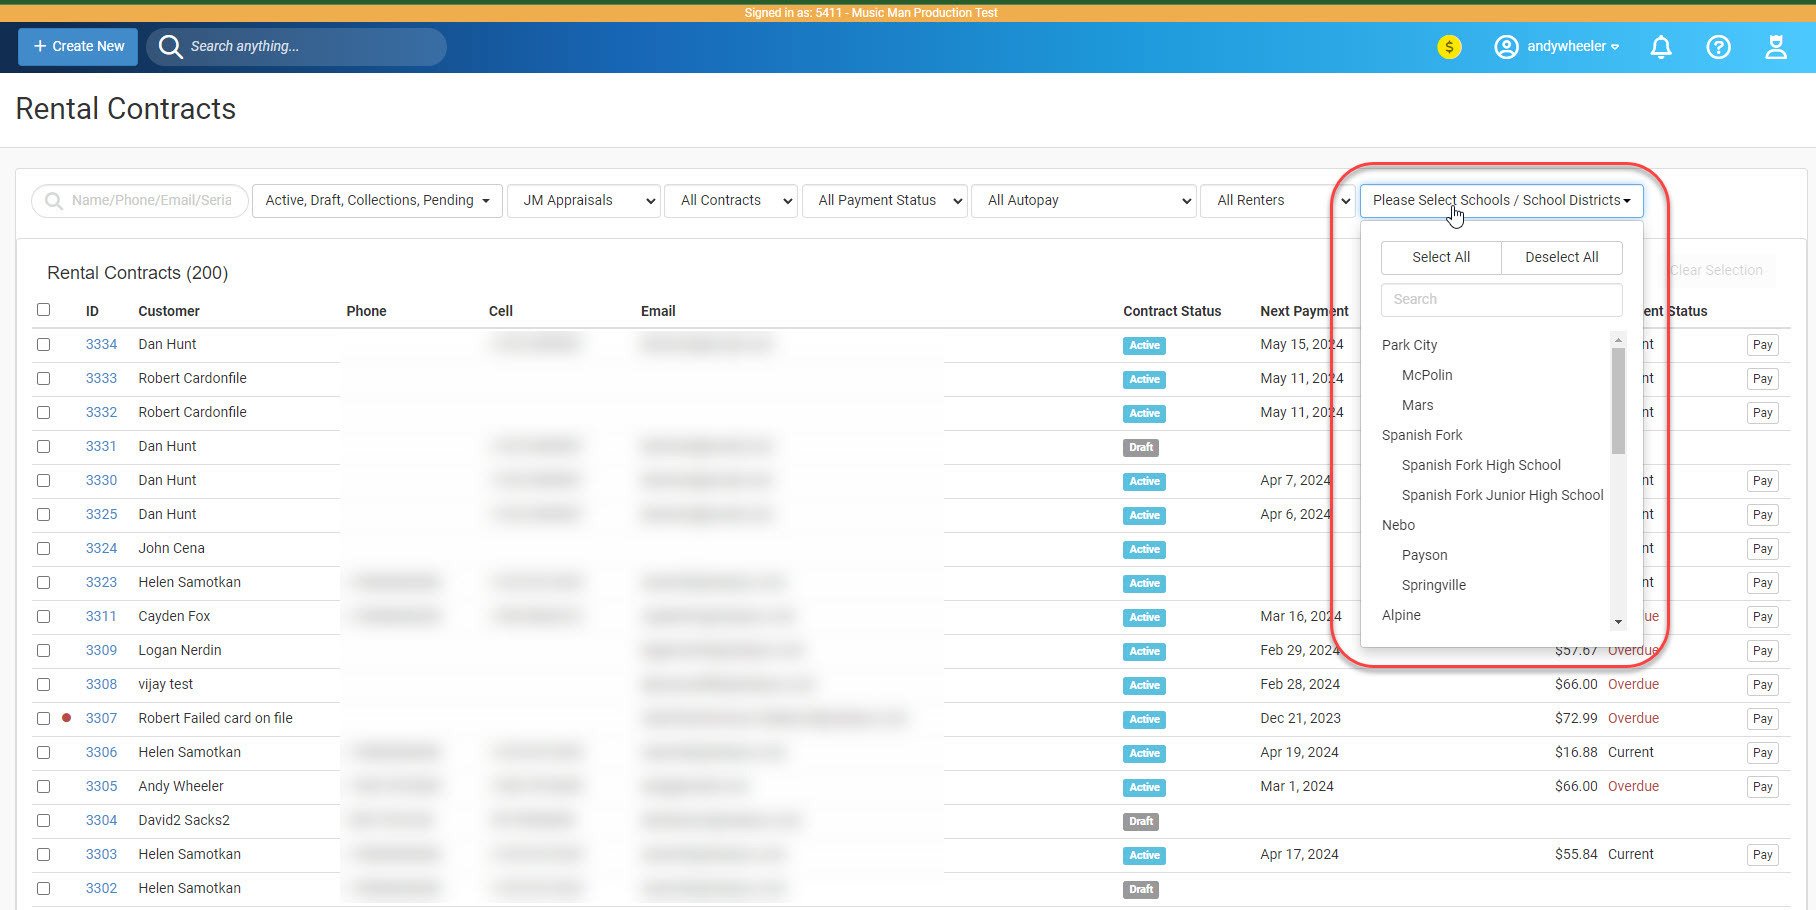This screenshot has height=910, width=1816.
Task: Choose McPolin from the schools list
Action: point(1427,375)
